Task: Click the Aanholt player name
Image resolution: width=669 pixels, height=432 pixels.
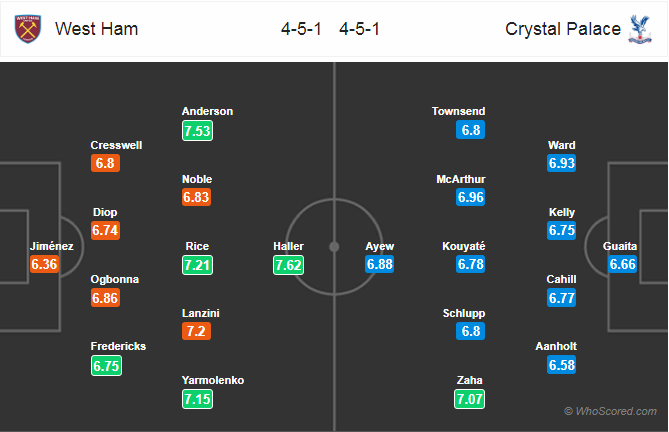Action: (x=556, y=346)
